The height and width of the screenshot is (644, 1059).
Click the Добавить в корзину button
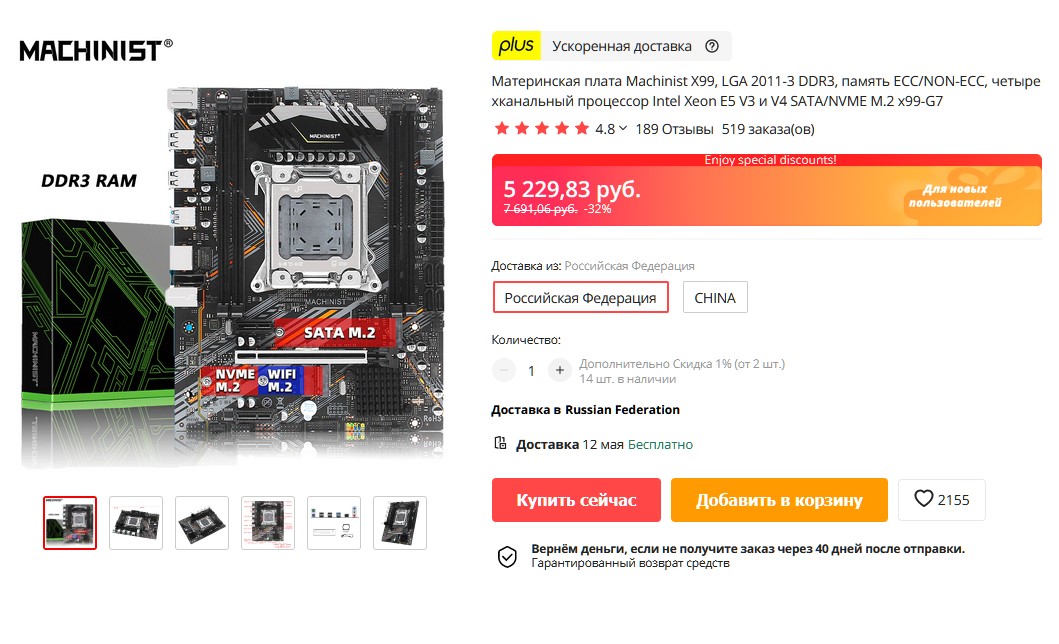click(x=779, y=500)
